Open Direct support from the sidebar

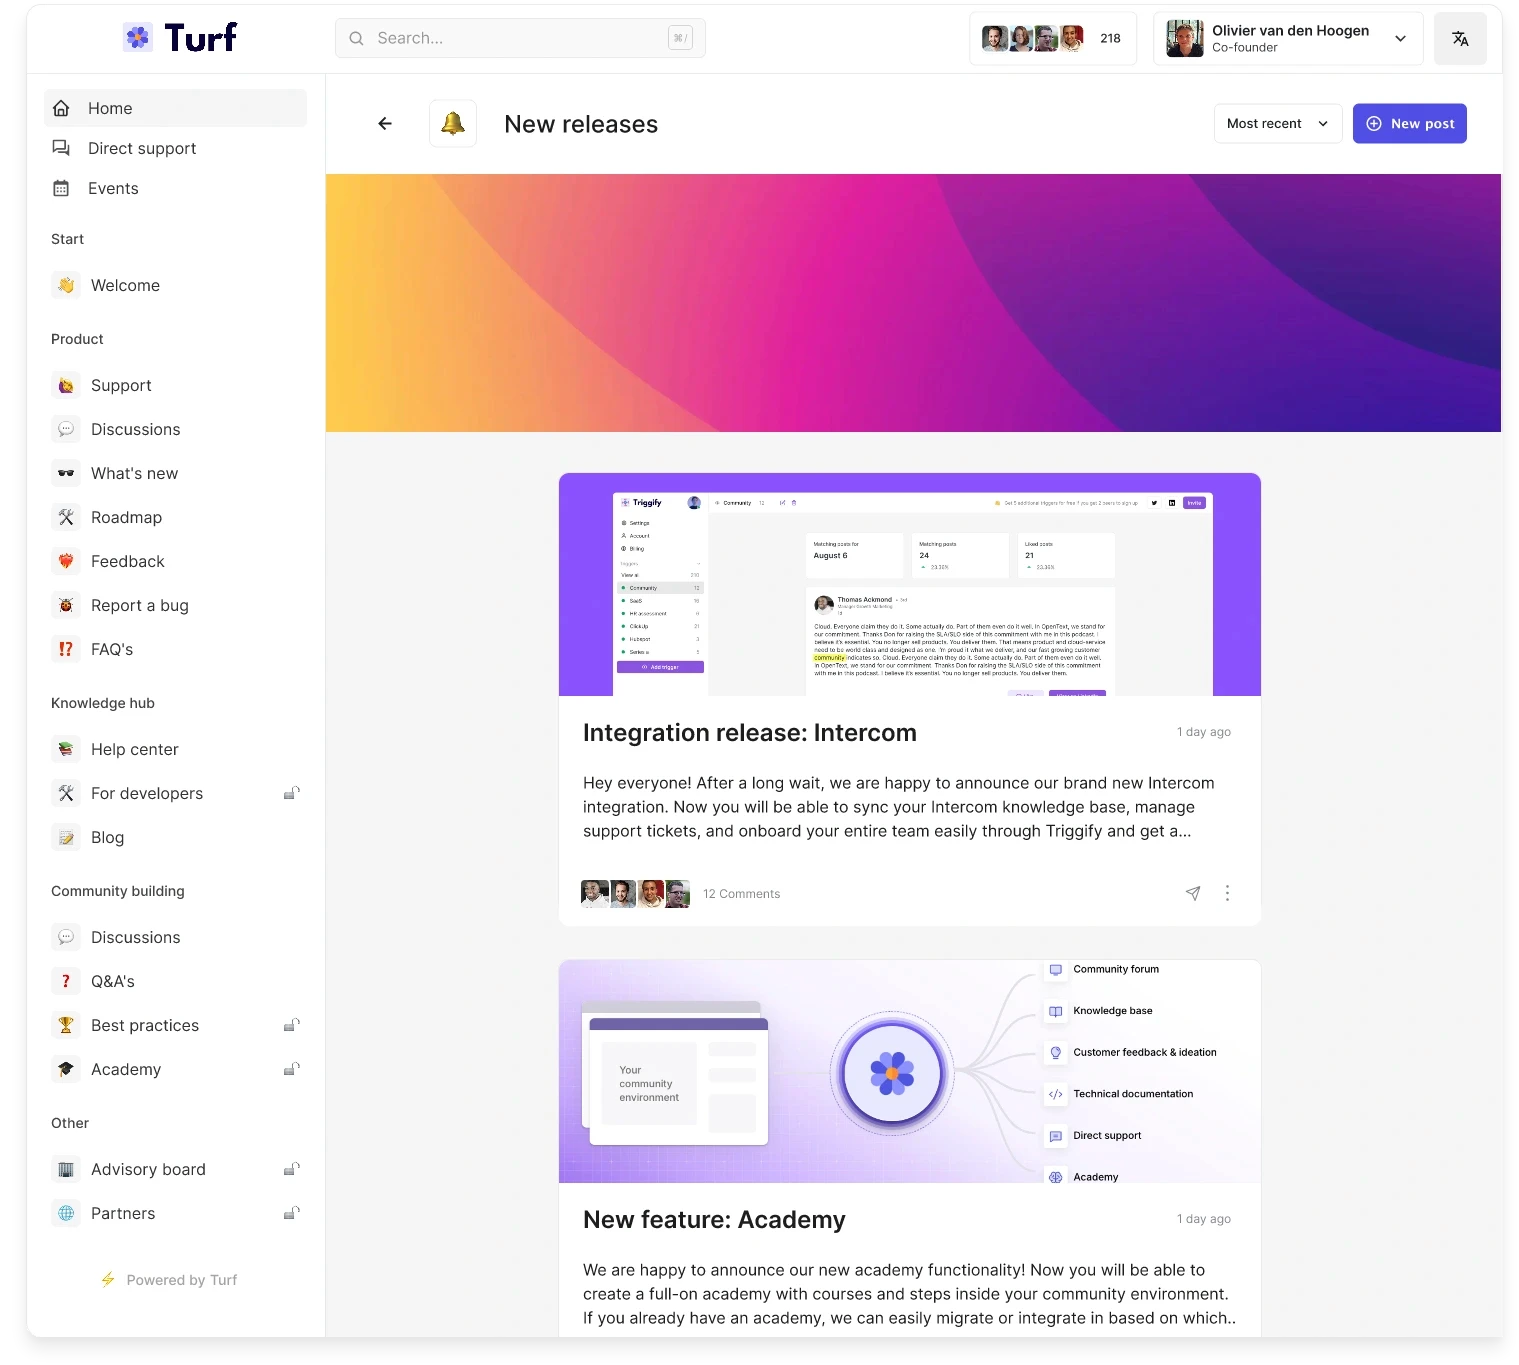click(x=141, y=148)
